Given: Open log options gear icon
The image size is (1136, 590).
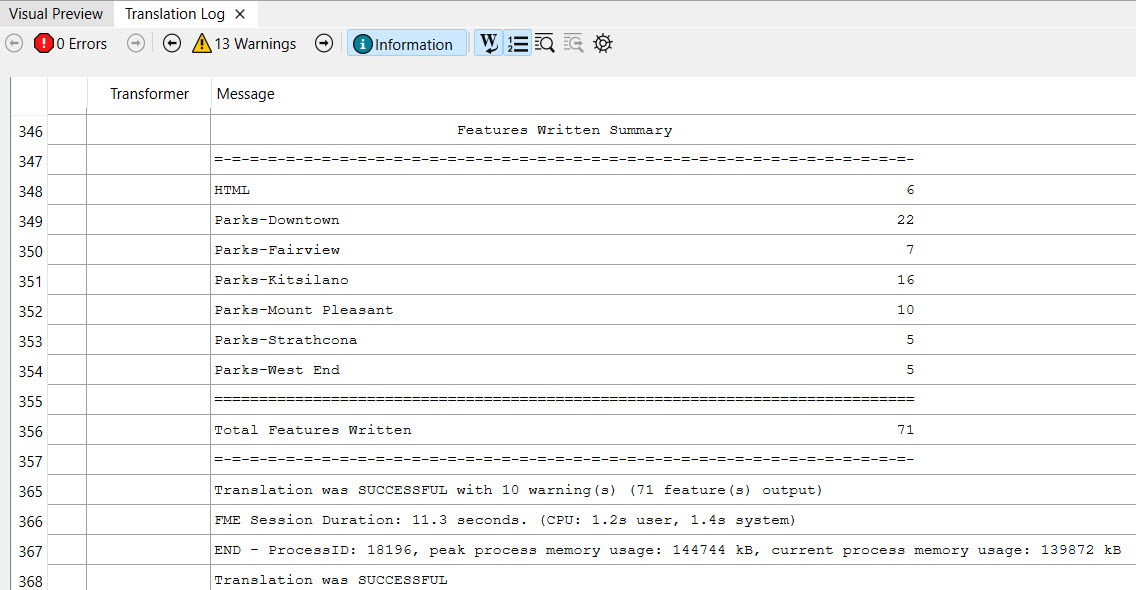Looking at the screenshot, I should tap(602, 44).
